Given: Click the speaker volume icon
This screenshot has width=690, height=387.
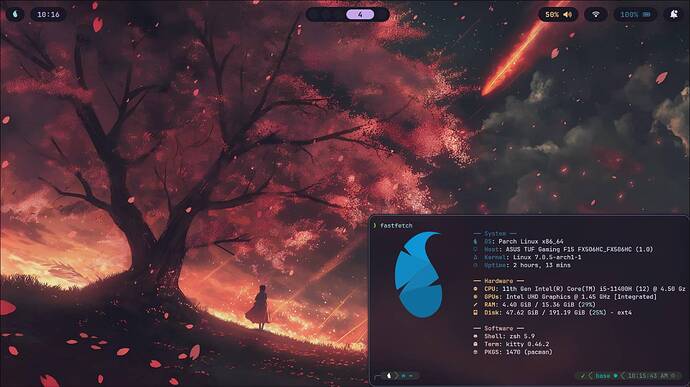Looking at the screenshot, I should 568,15.
